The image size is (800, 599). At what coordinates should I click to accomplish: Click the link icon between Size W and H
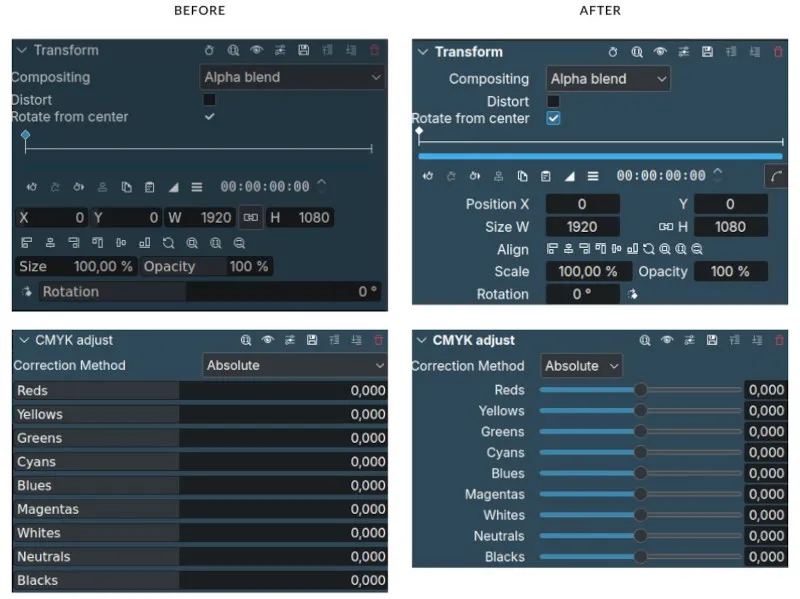tap(667, 227)
